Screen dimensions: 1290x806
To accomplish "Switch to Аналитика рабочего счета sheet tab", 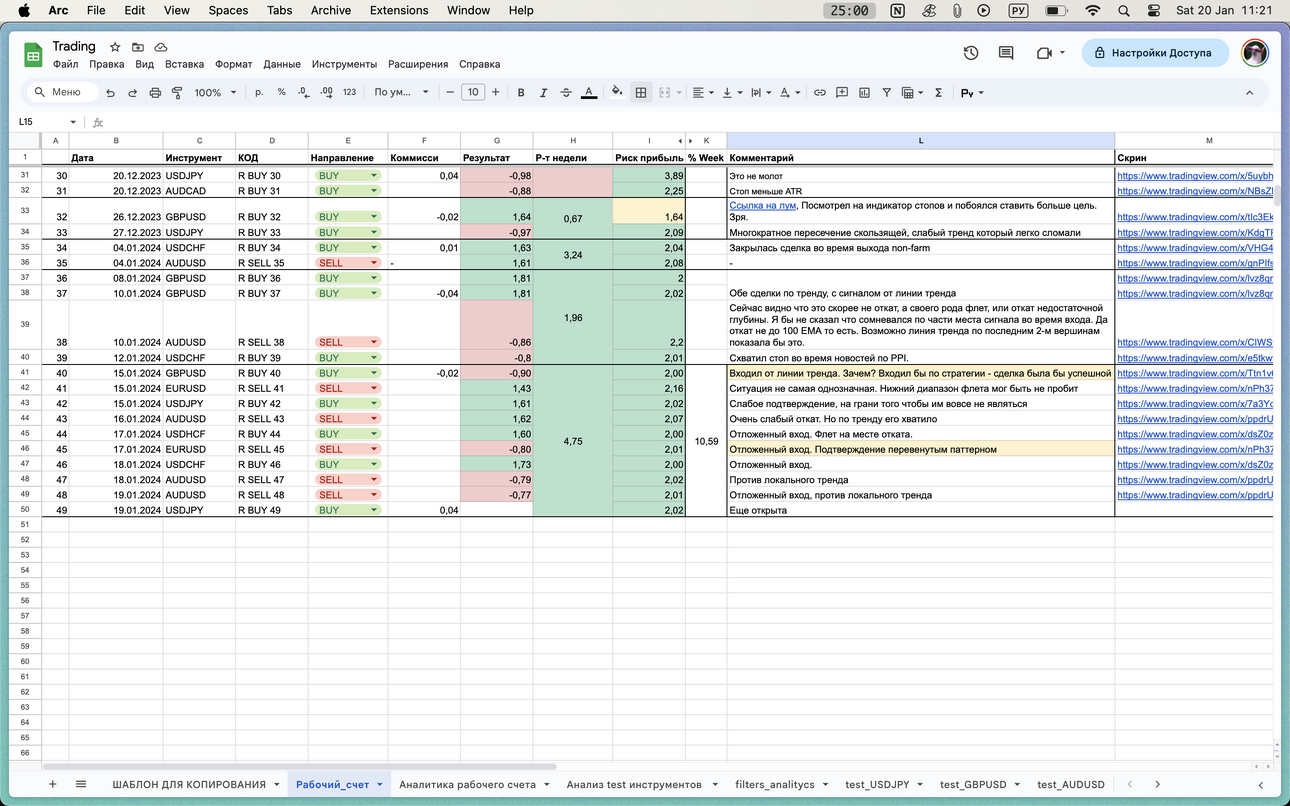I will 467,785.
